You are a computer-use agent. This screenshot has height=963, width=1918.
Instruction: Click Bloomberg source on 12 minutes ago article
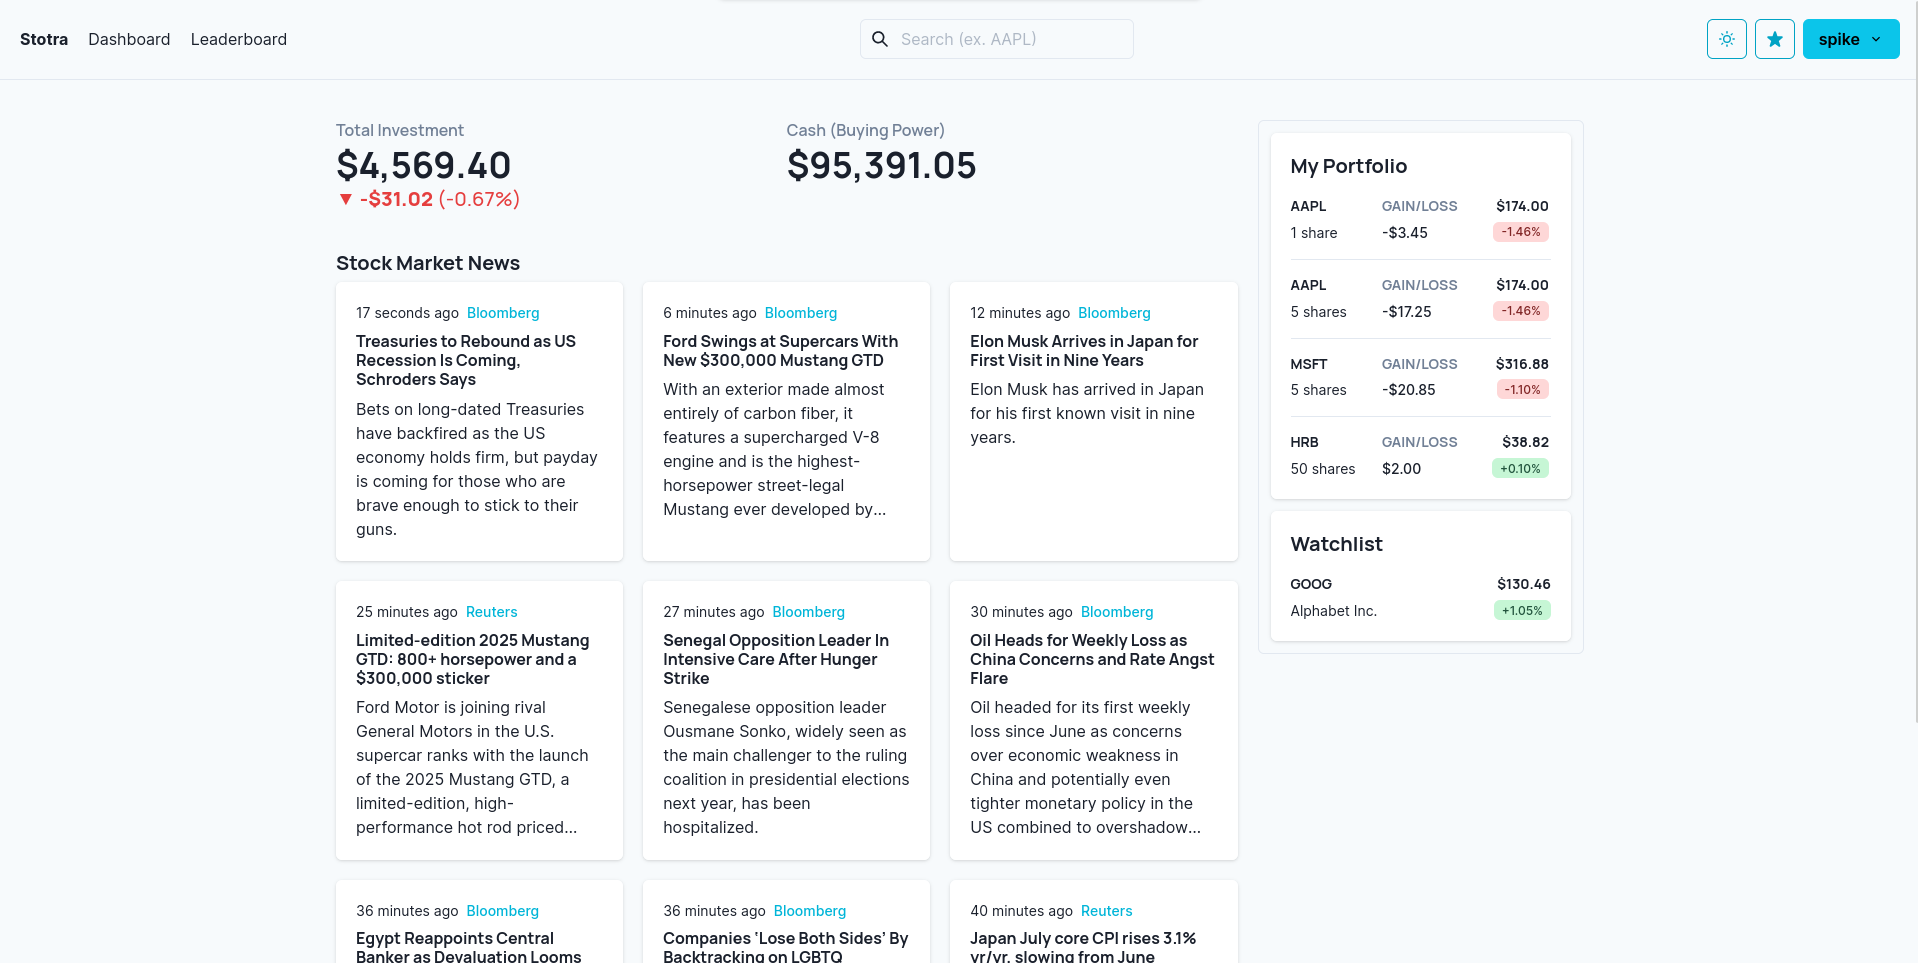[x=1114, y=313]
